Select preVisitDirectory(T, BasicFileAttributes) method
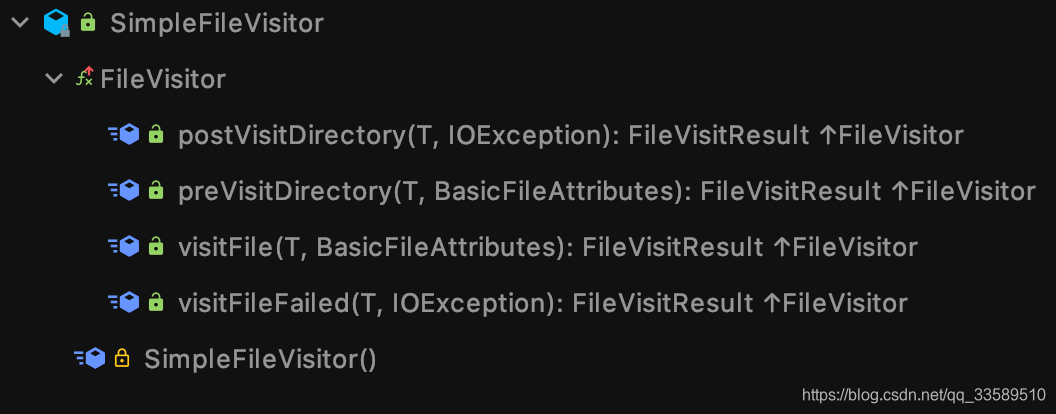 606,190
